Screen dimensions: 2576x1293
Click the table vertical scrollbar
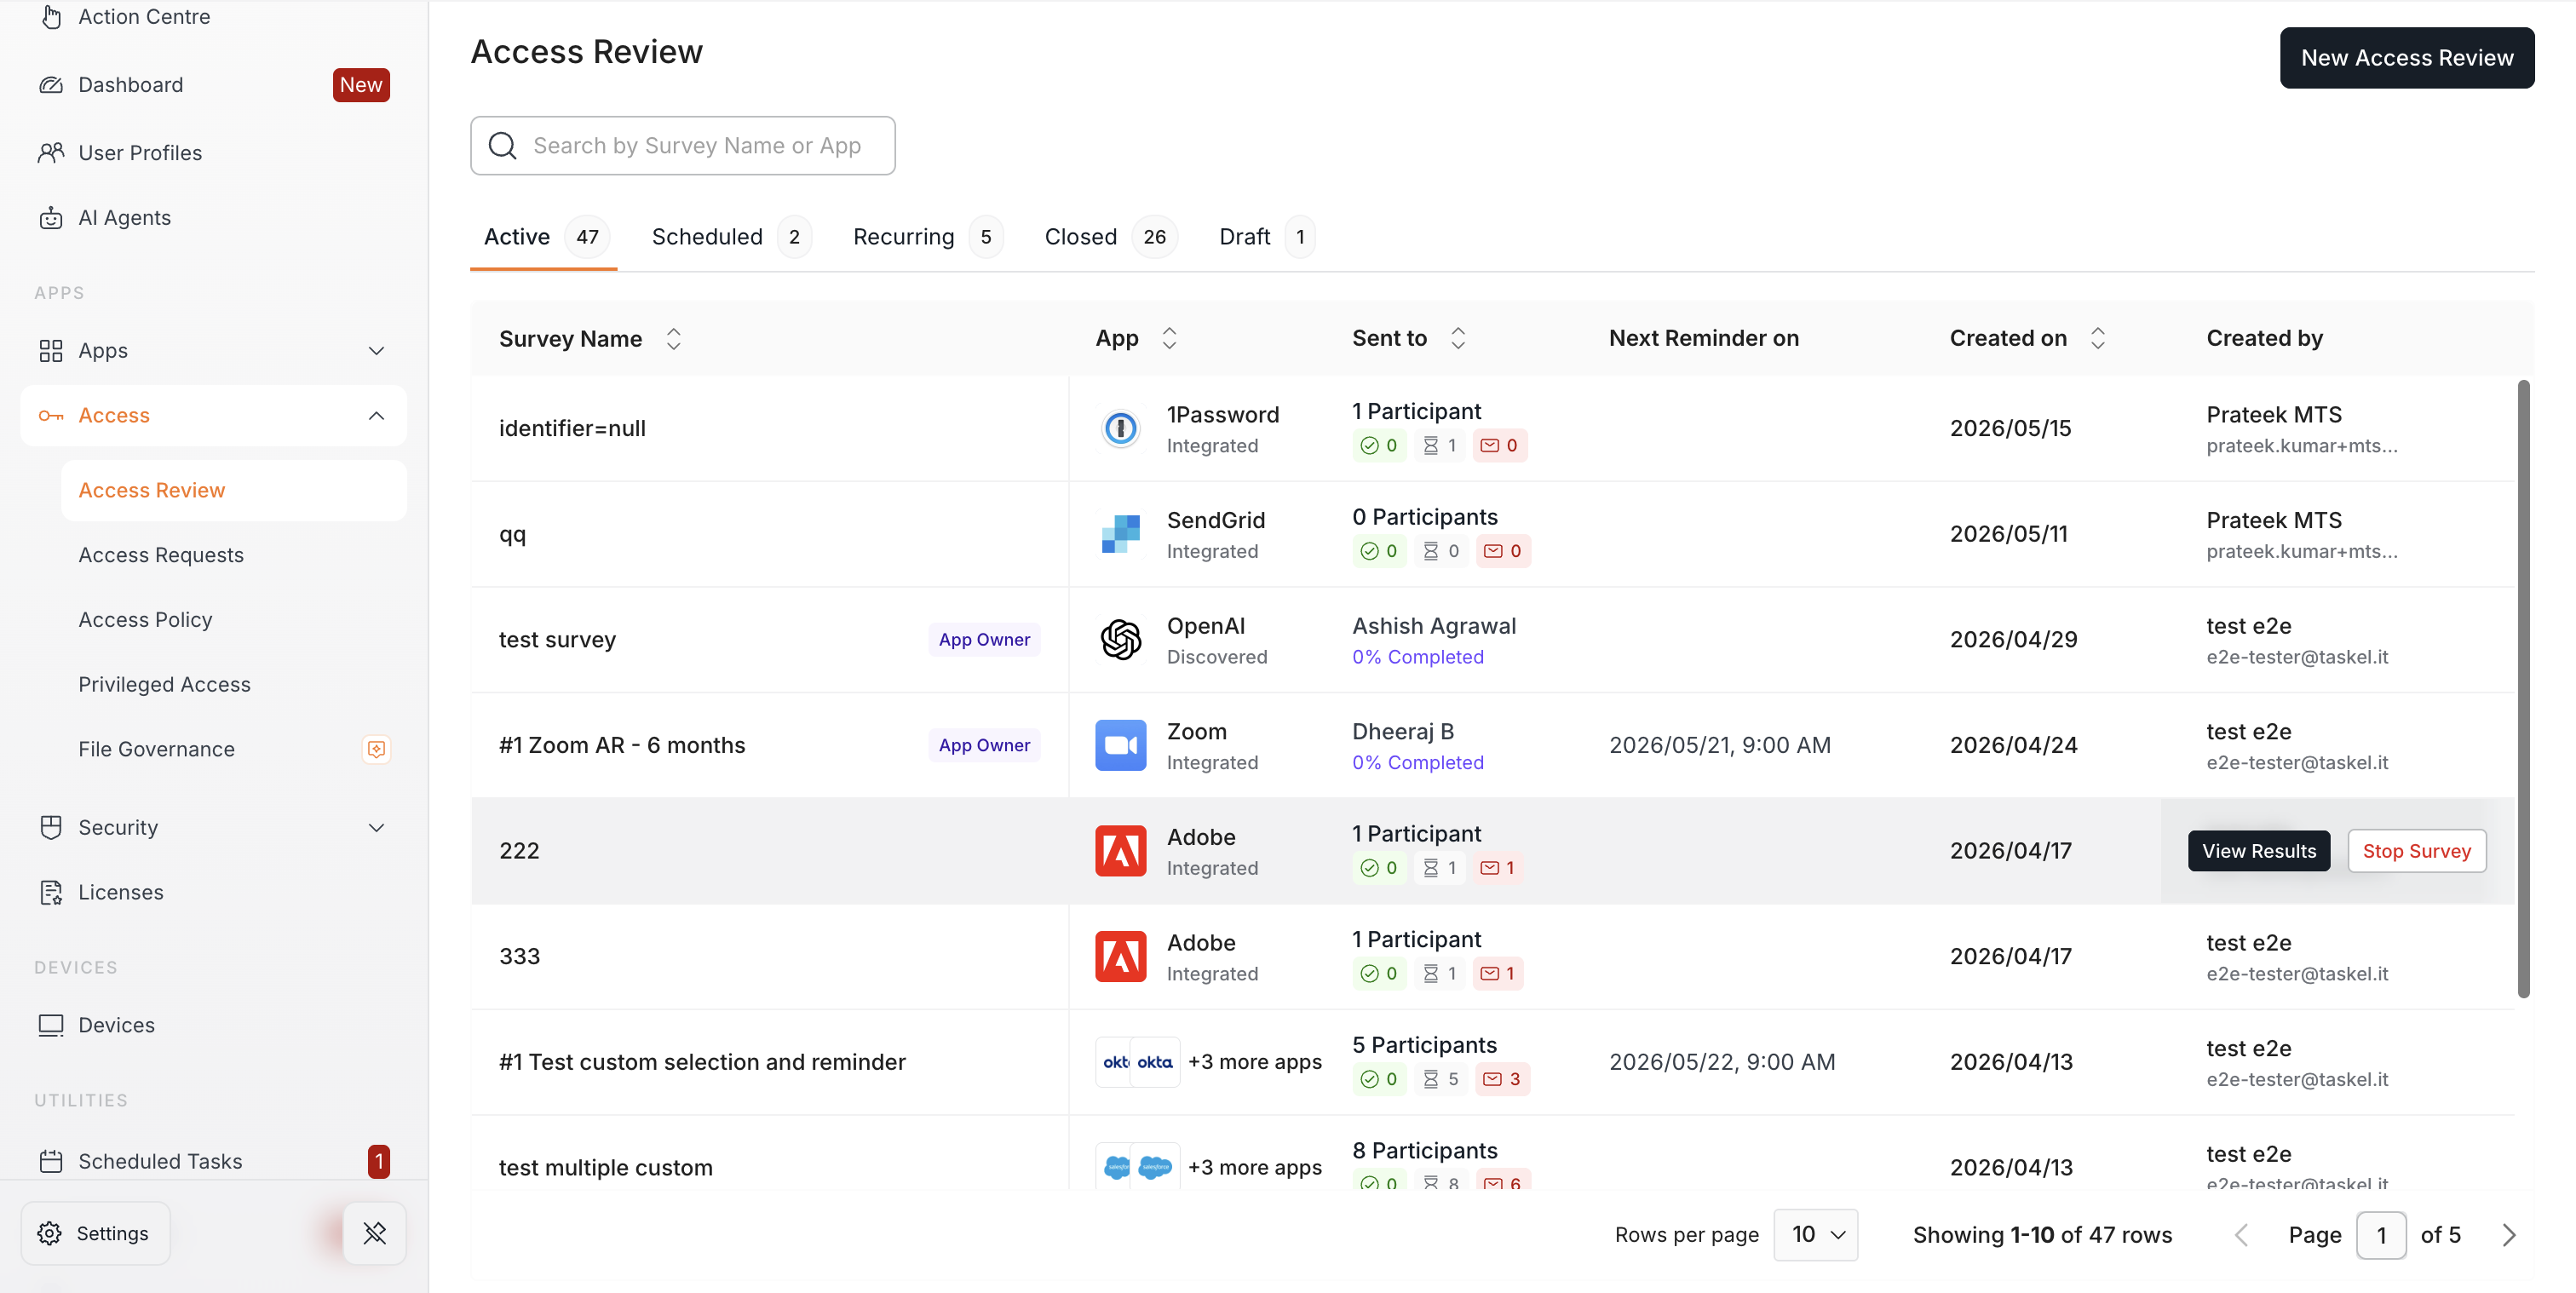point(2523,688)
